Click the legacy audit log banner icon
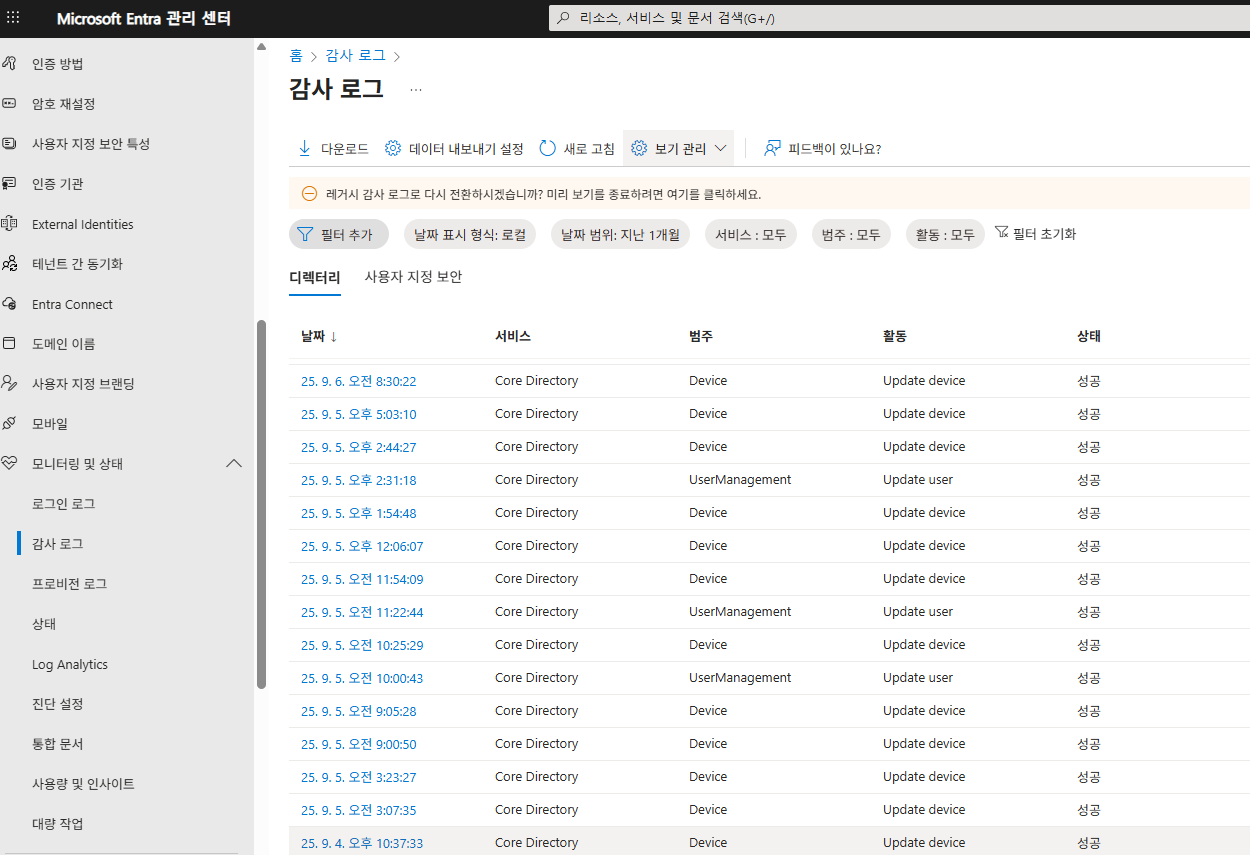Viewport: 1250px width, 855px height. tap(309, 194)
